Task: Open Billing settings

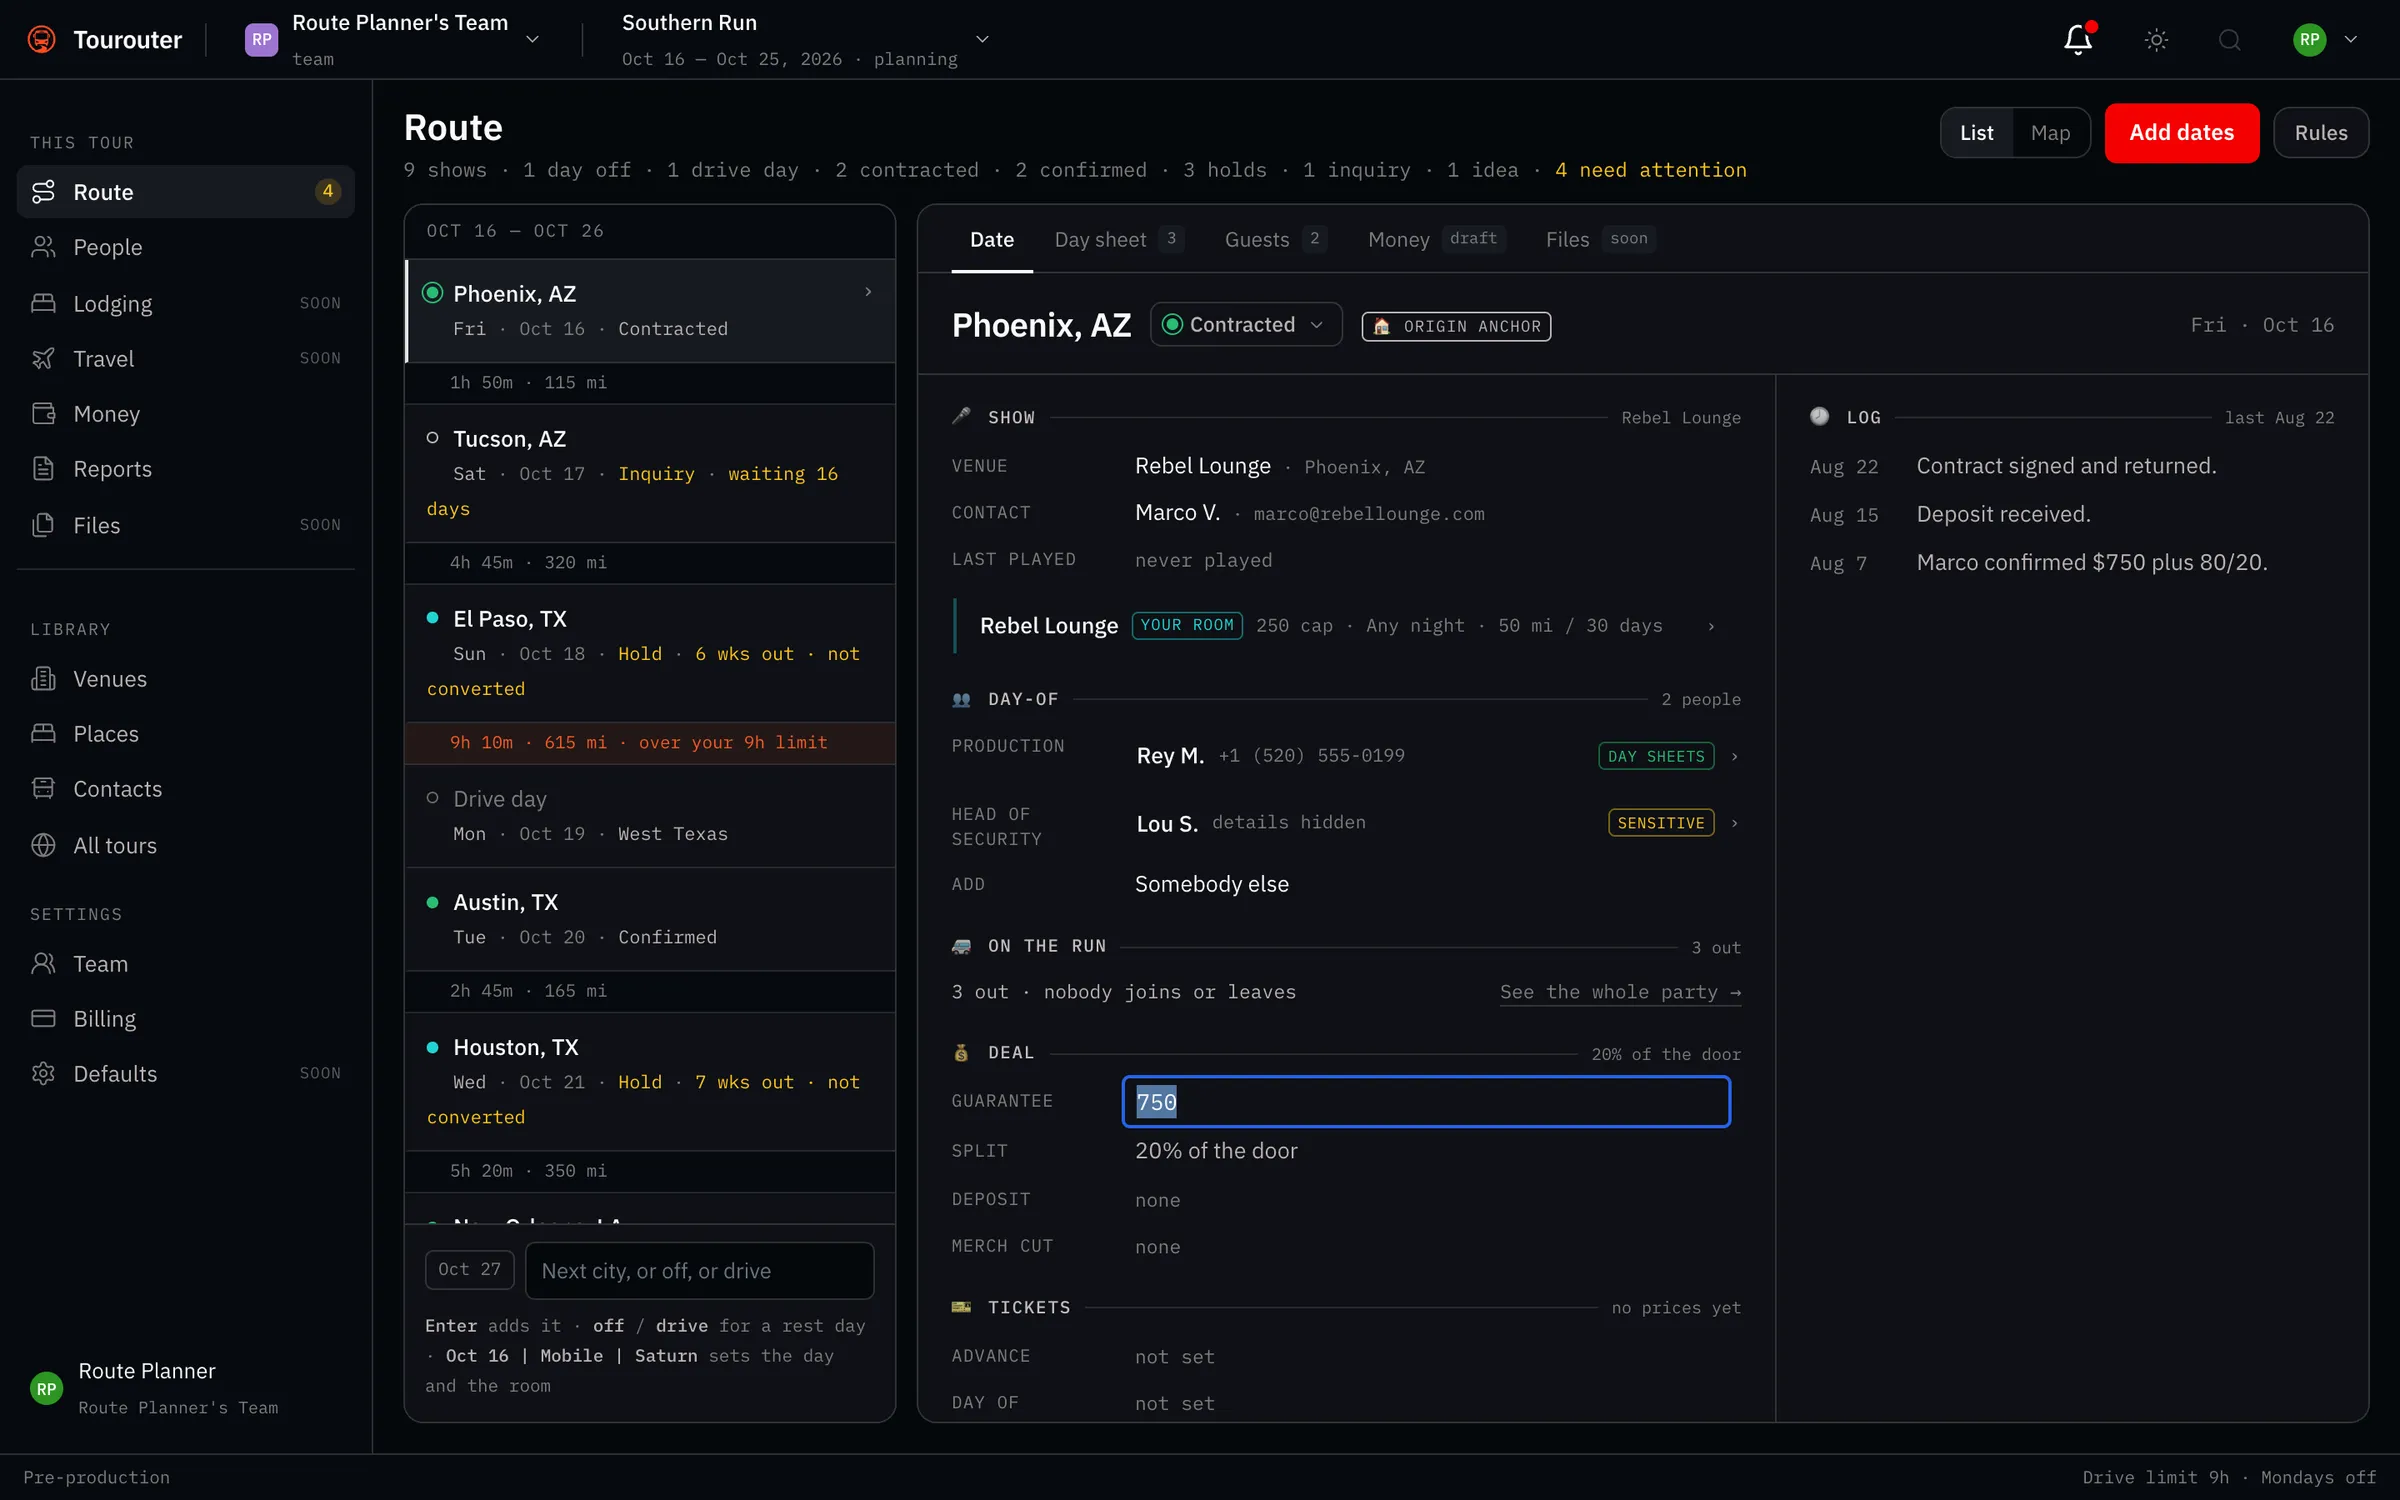Action: pos(186,1019)
